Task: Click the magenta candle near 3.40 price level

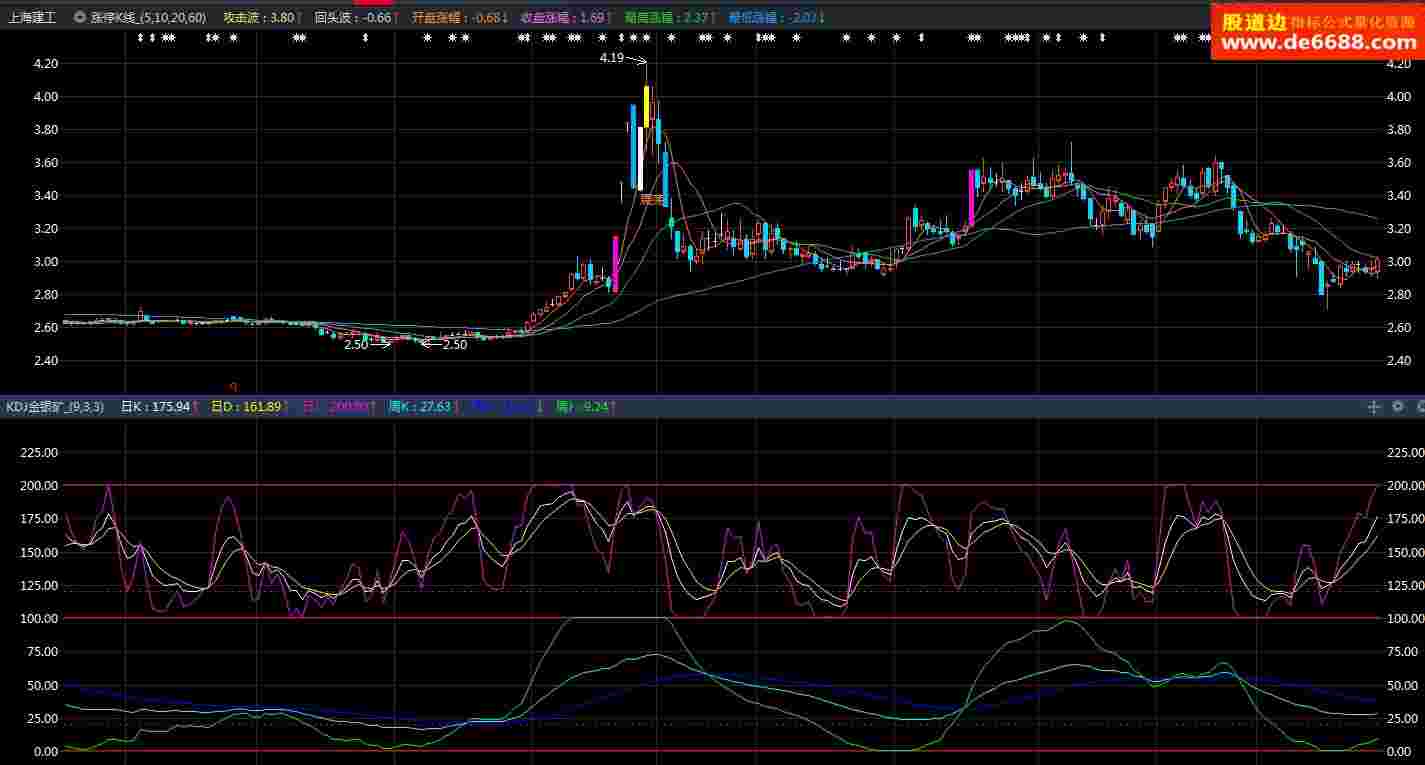Action: (x=970, y=197)
